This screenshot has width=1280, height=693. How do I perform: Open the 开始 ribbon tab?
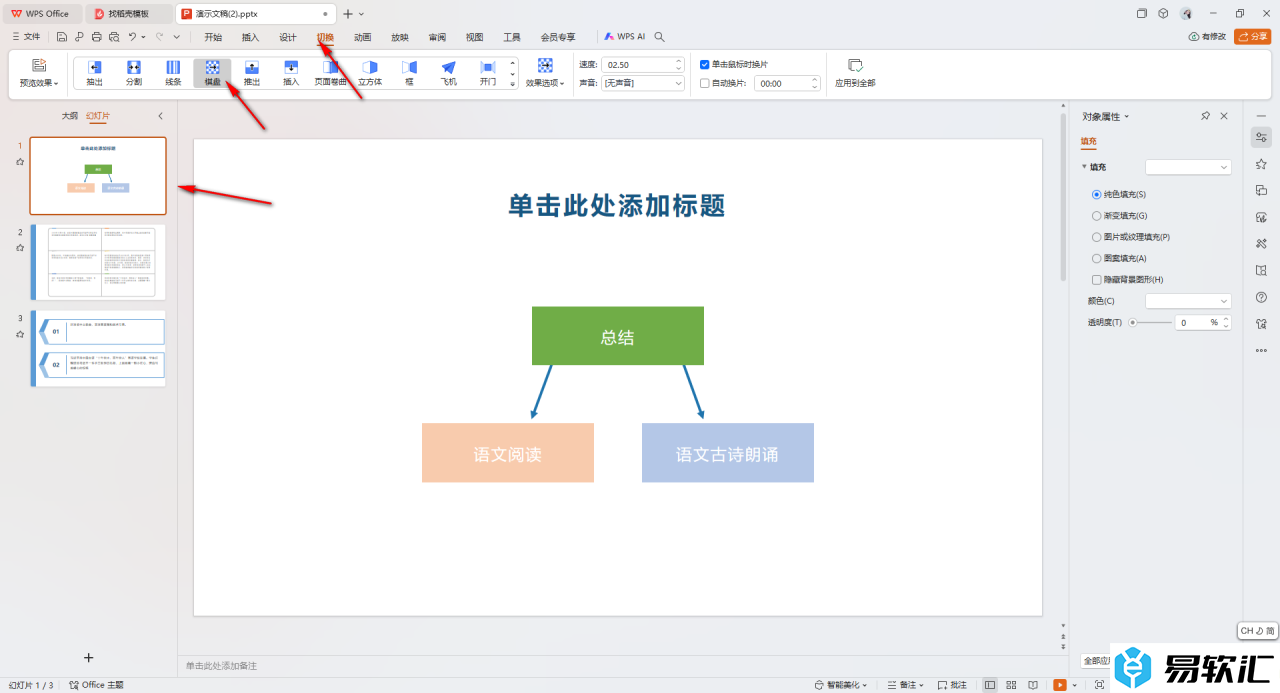tap(213, 37)
